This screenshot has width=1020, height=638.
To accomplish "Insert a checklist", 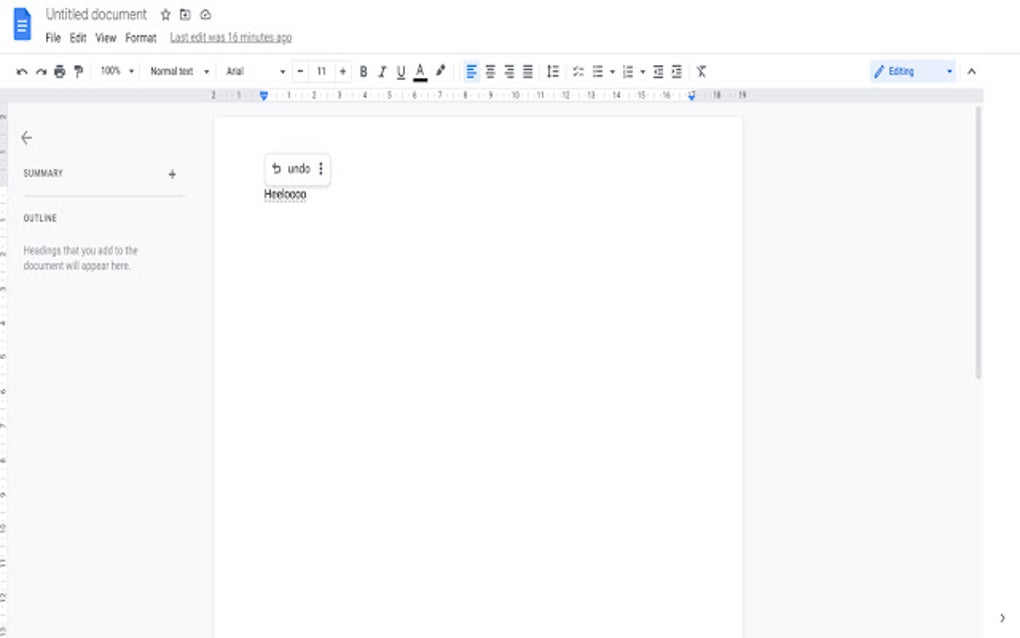I will 577,70.
